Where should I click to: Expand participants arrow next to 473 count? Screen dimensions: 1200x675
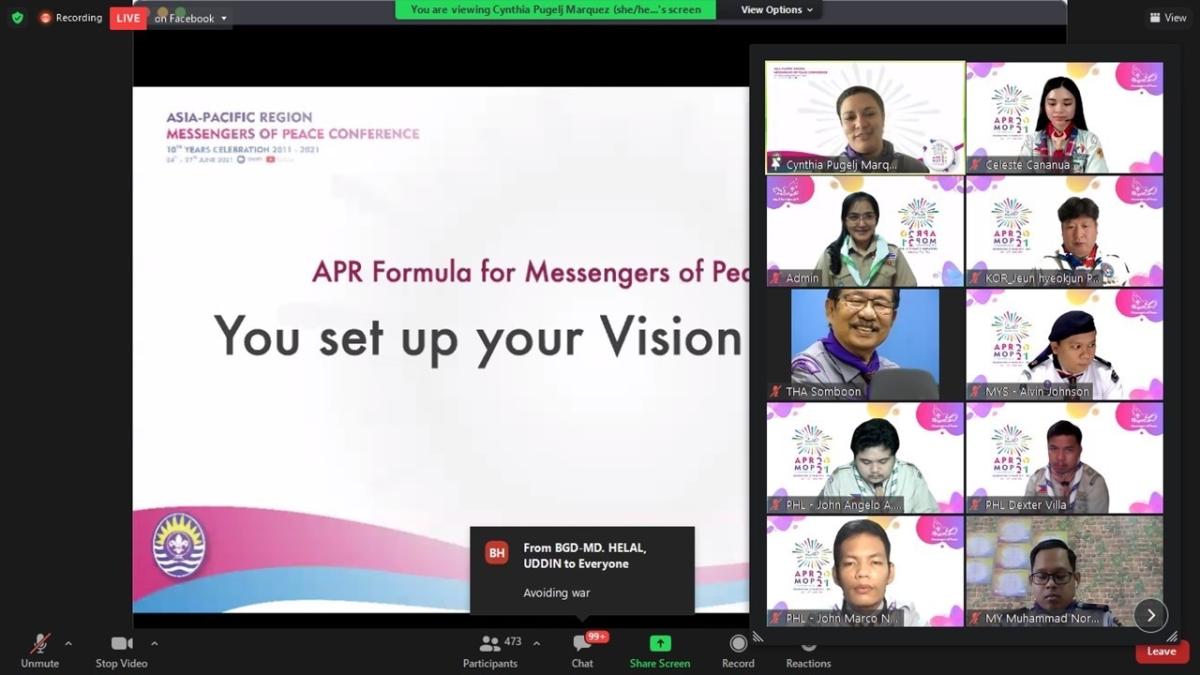click(x=536, y=643)
